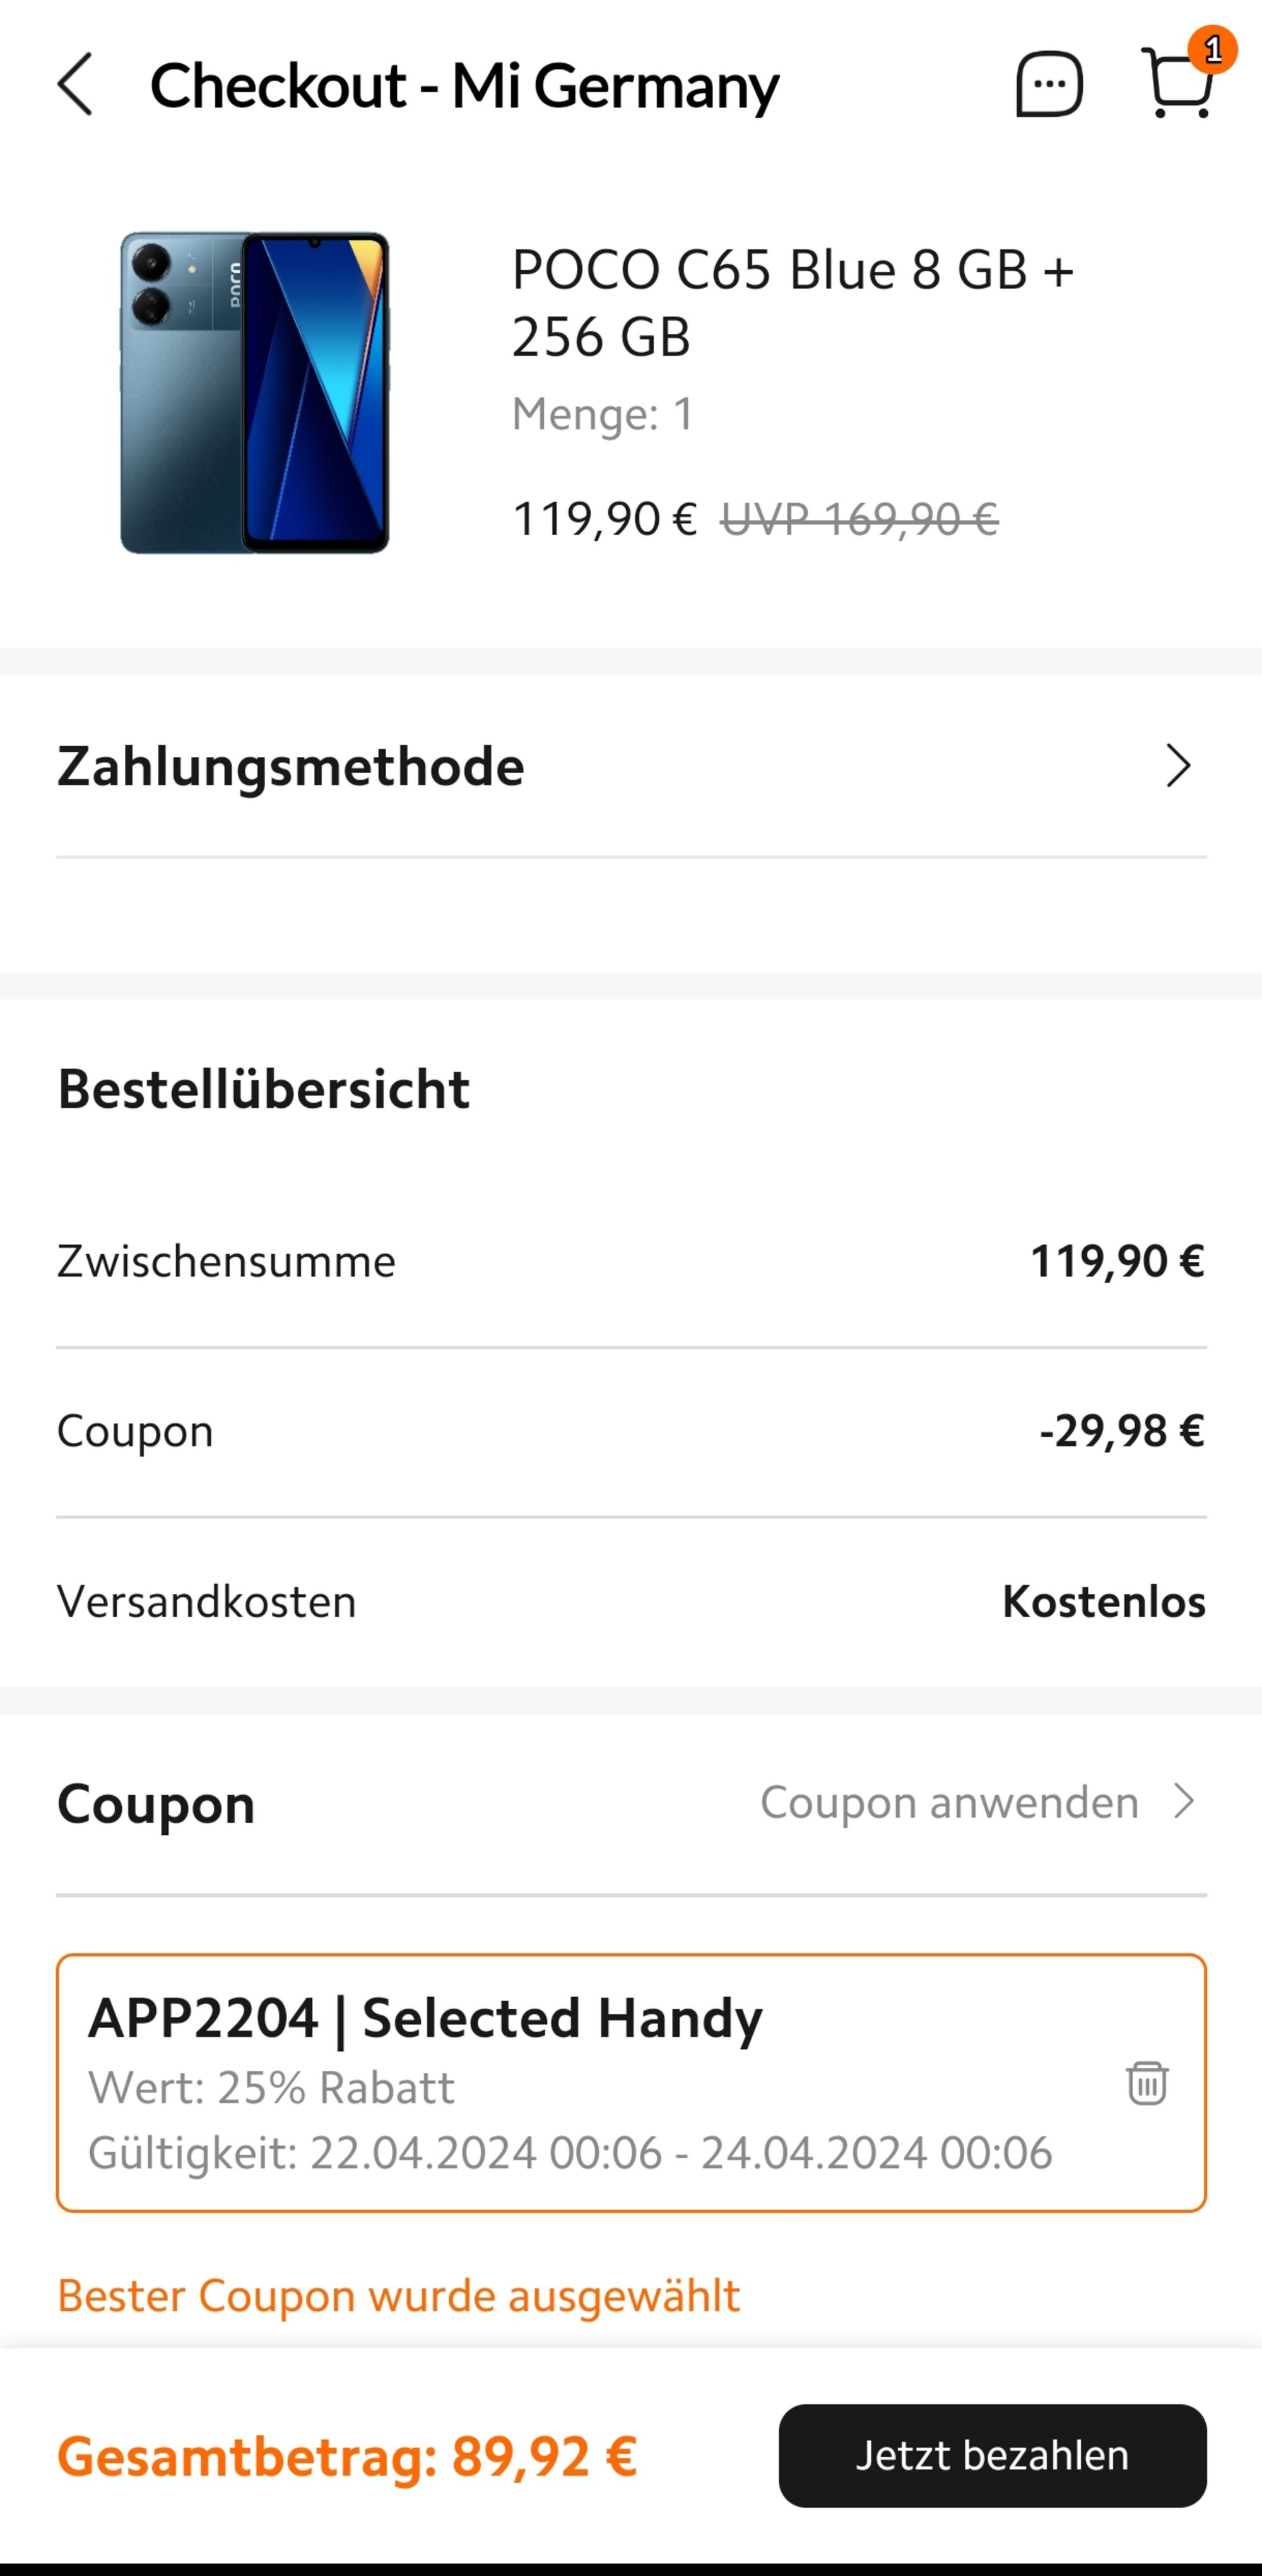Tap the Coupon discount -29,98 € row
The width and height of the screenshot is (1262, 2576).
(x=631, y=1431)
